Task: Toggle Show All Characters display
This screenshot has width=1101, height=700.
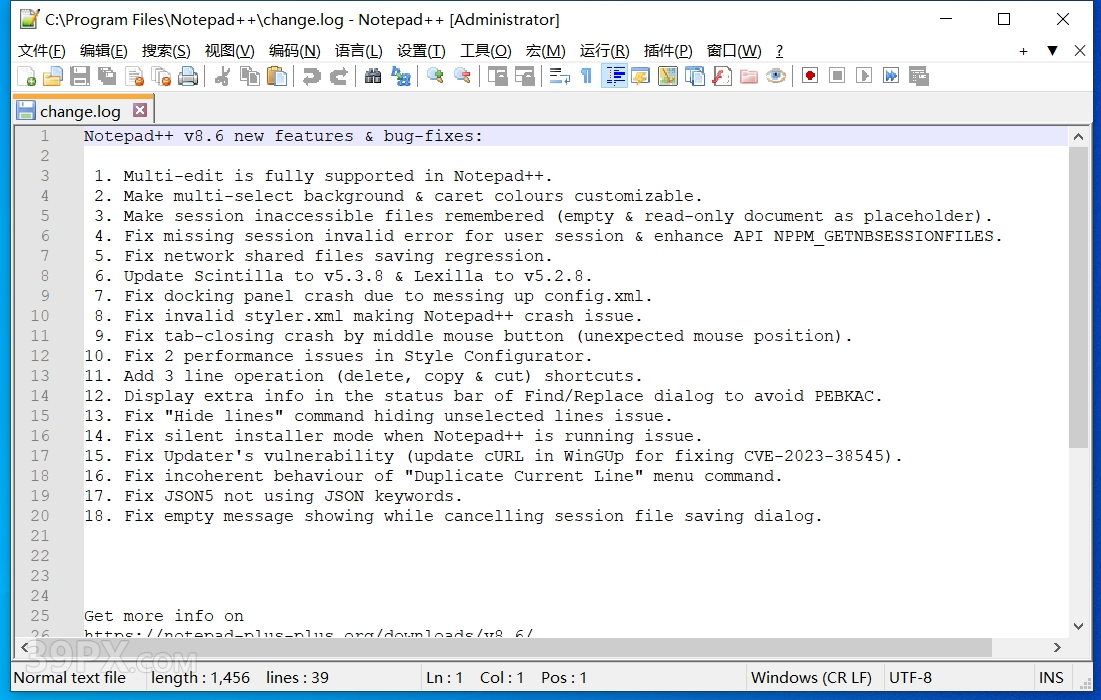Action: click(x=586, y=75)
